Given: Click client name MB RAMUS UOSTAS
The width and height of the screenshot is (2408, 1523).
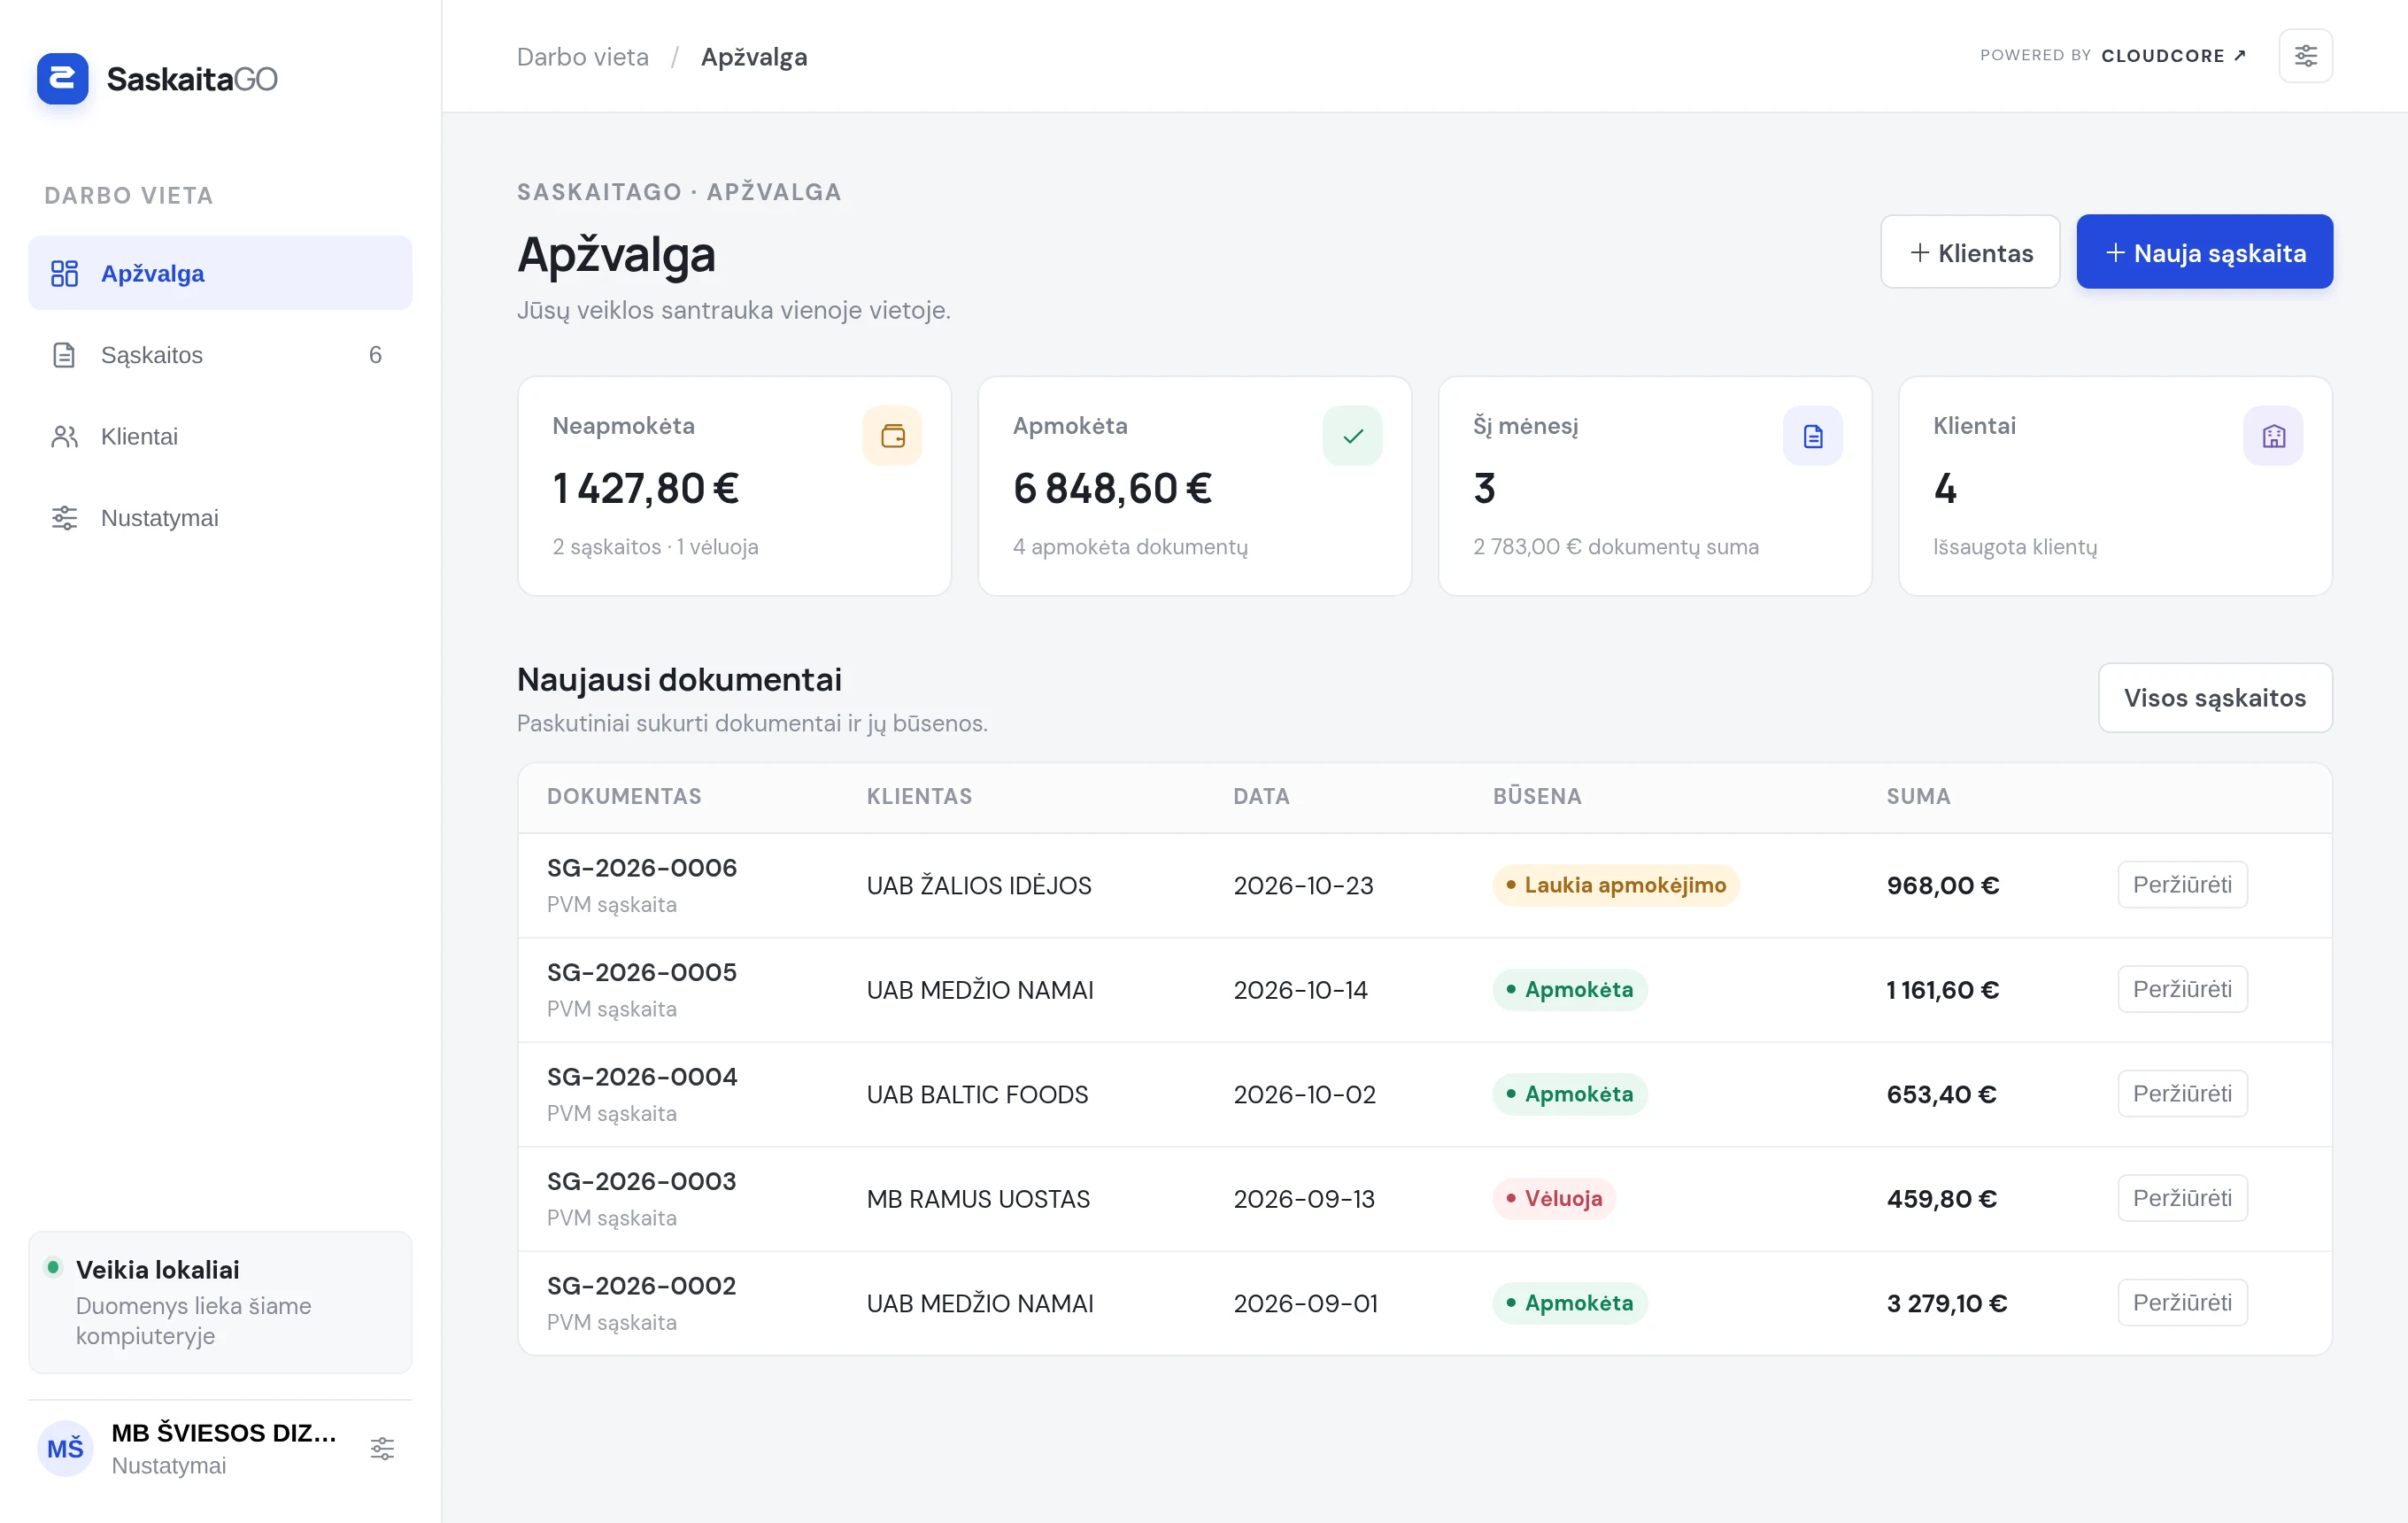Looking at the screenshot, I should [x=978, y=1198].
